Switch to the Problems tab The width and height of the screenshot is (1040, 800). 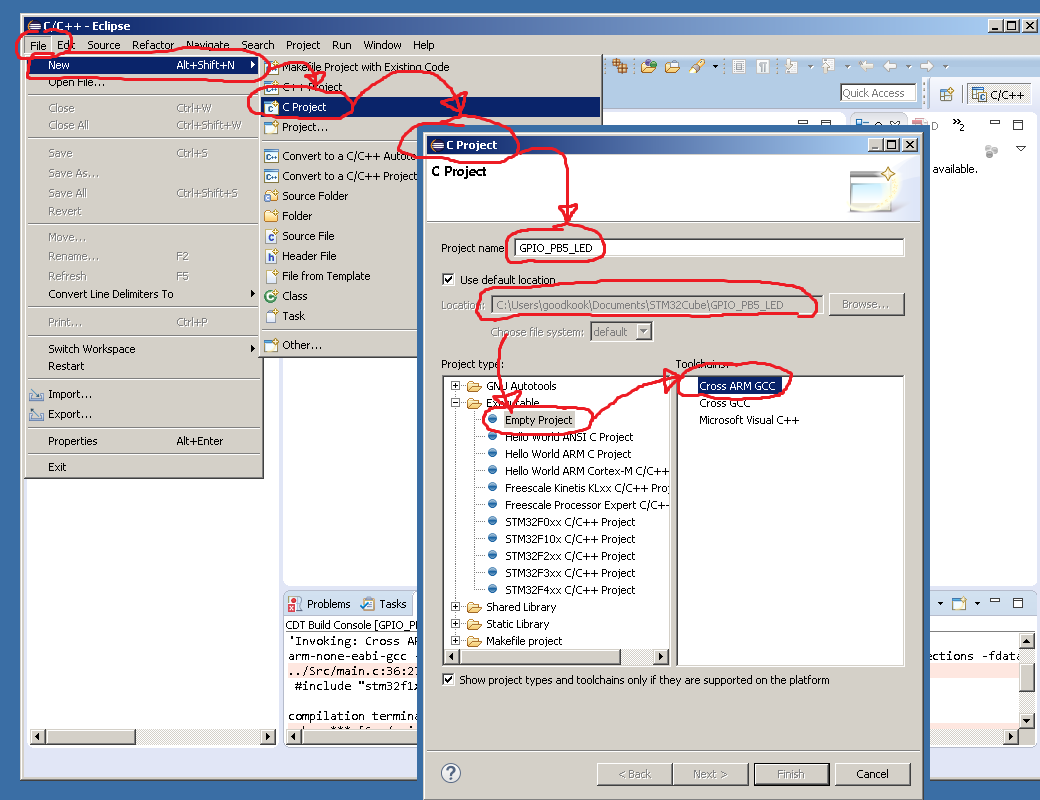point(320,604)
